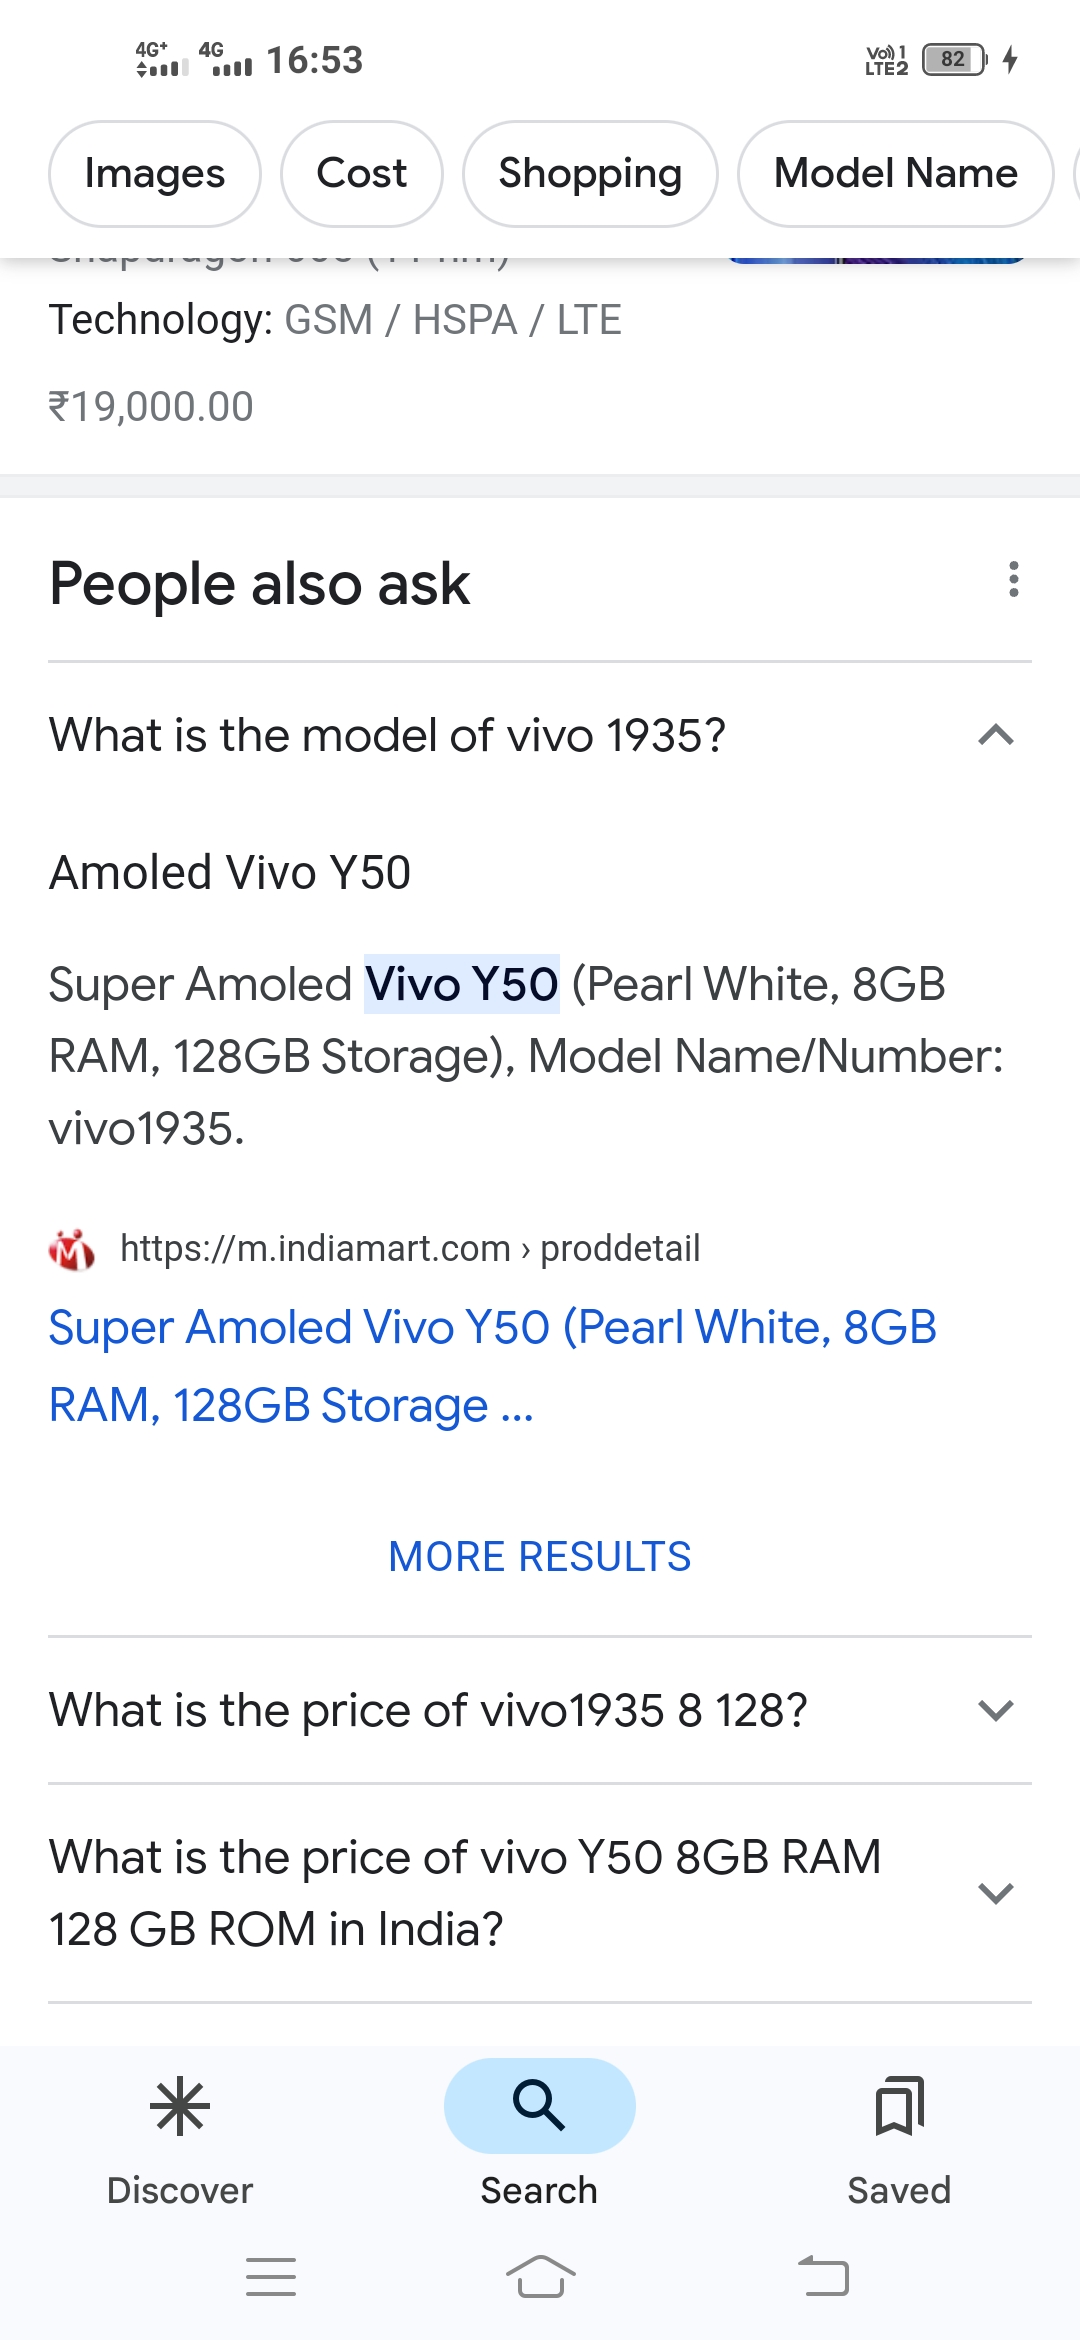
Task: Select the Images filter chip
Action: (155, 174)
